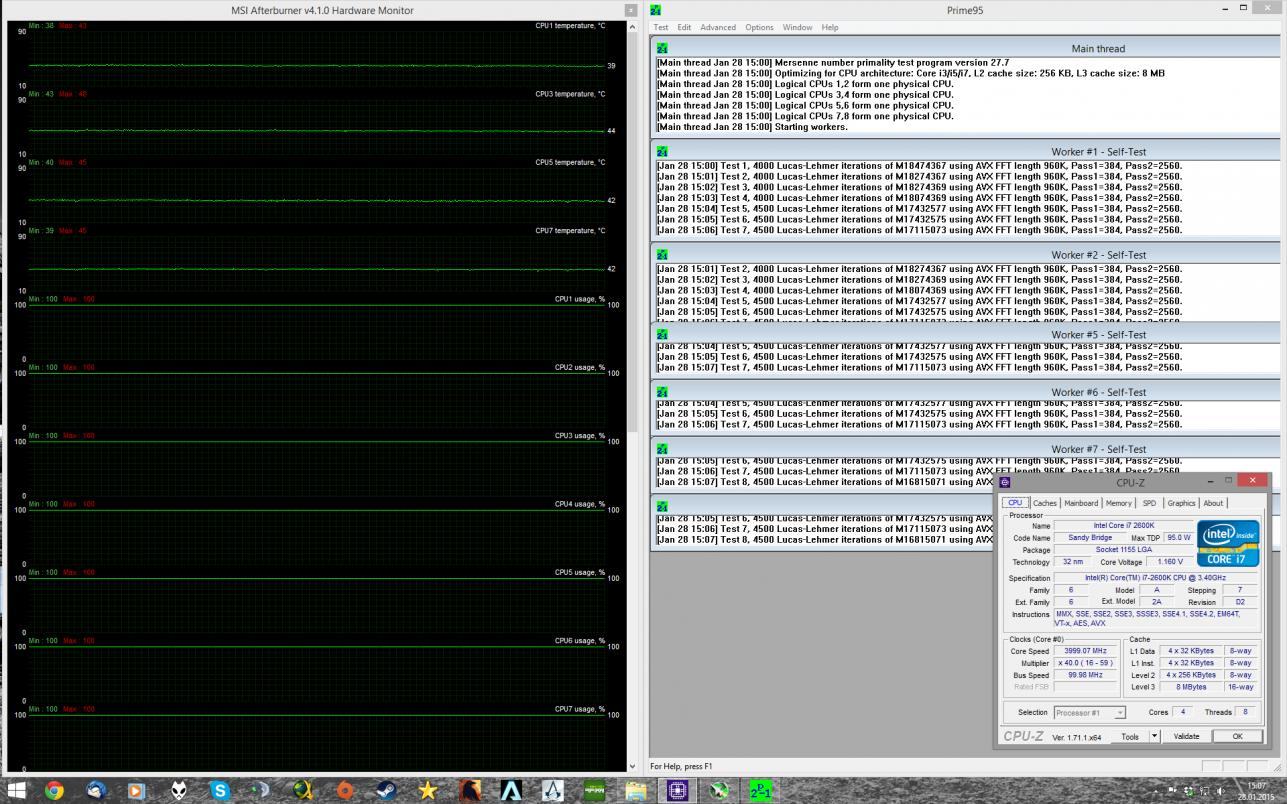Open the Test menu in Prime95
1287x804 pixels.
coord(661,27)
